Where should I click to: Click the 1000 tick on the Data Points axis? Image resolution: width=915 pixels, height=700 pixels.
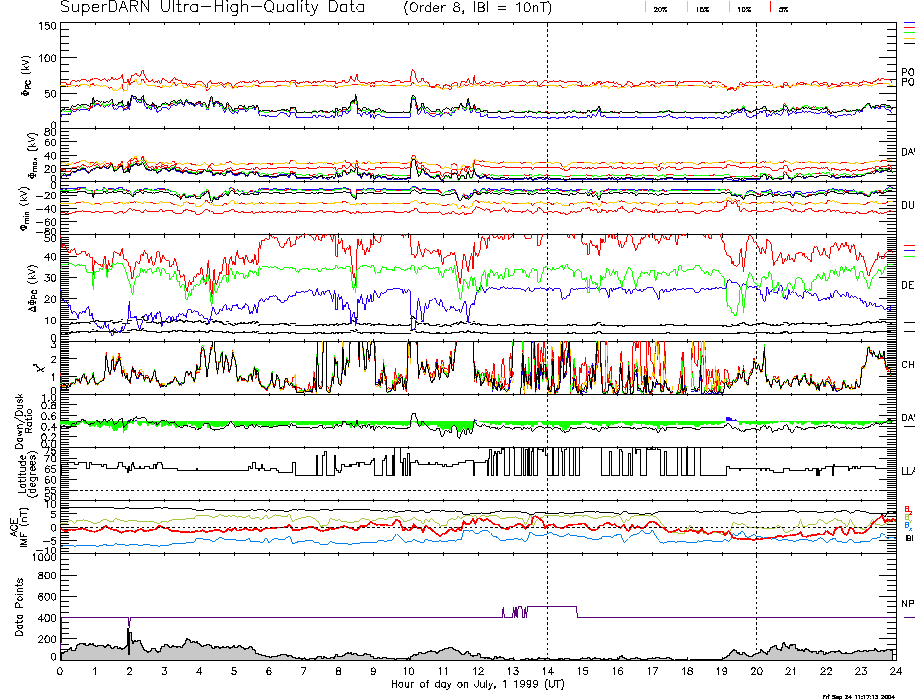[42, 558]
